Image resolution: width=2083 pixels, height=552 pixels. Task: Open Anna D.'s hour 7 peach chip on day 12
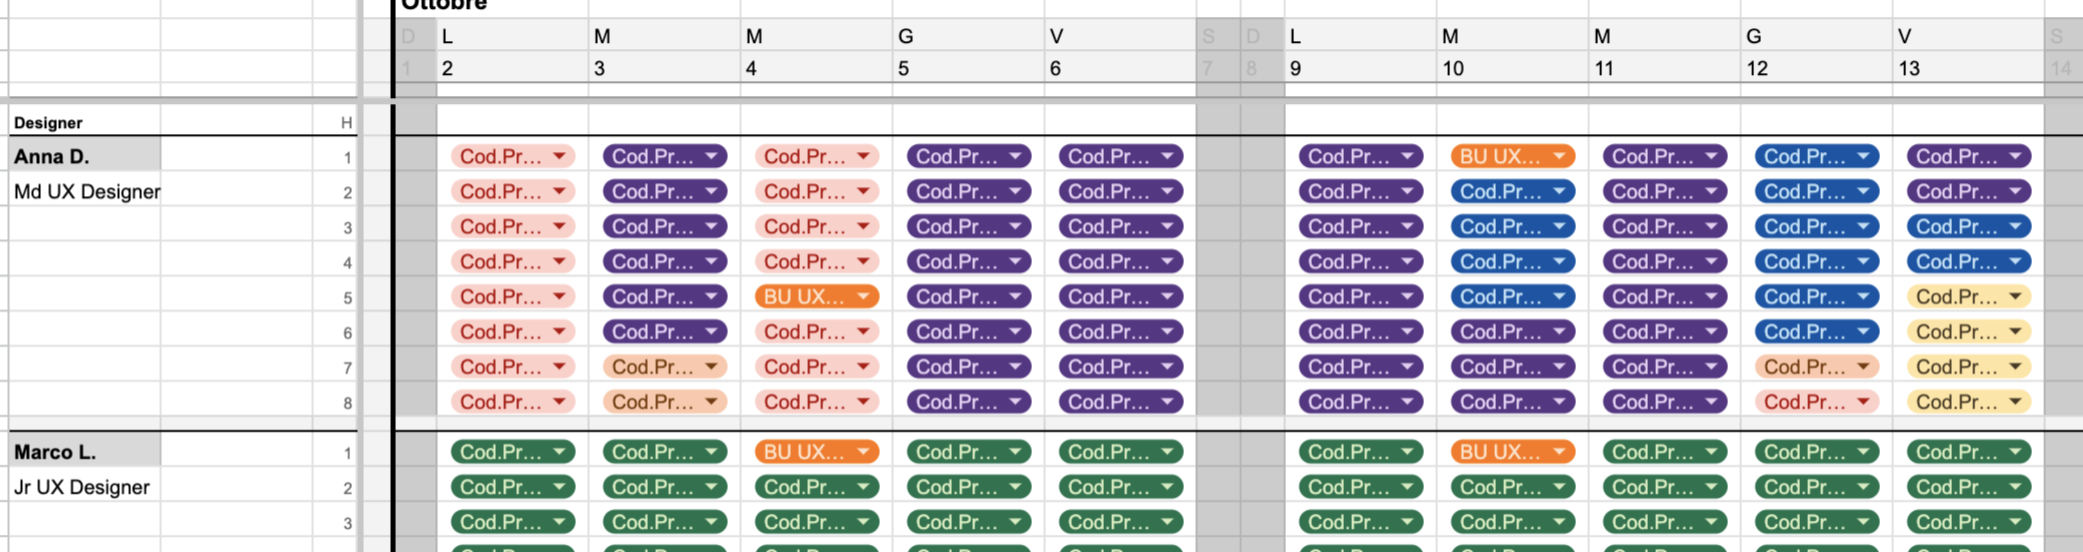[1816, 367]
